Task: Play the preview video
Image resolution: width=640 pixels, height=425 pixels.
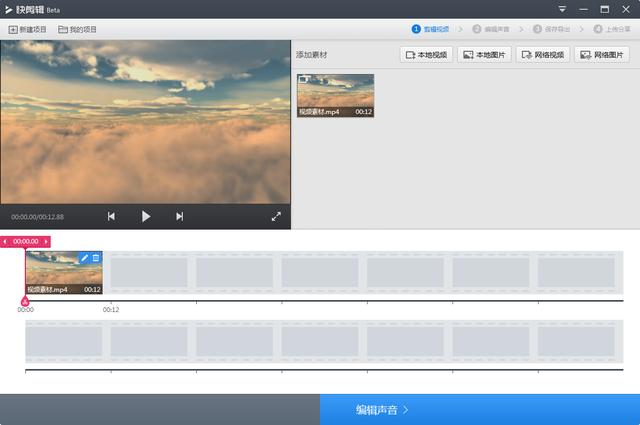Action: coord(146,216)
